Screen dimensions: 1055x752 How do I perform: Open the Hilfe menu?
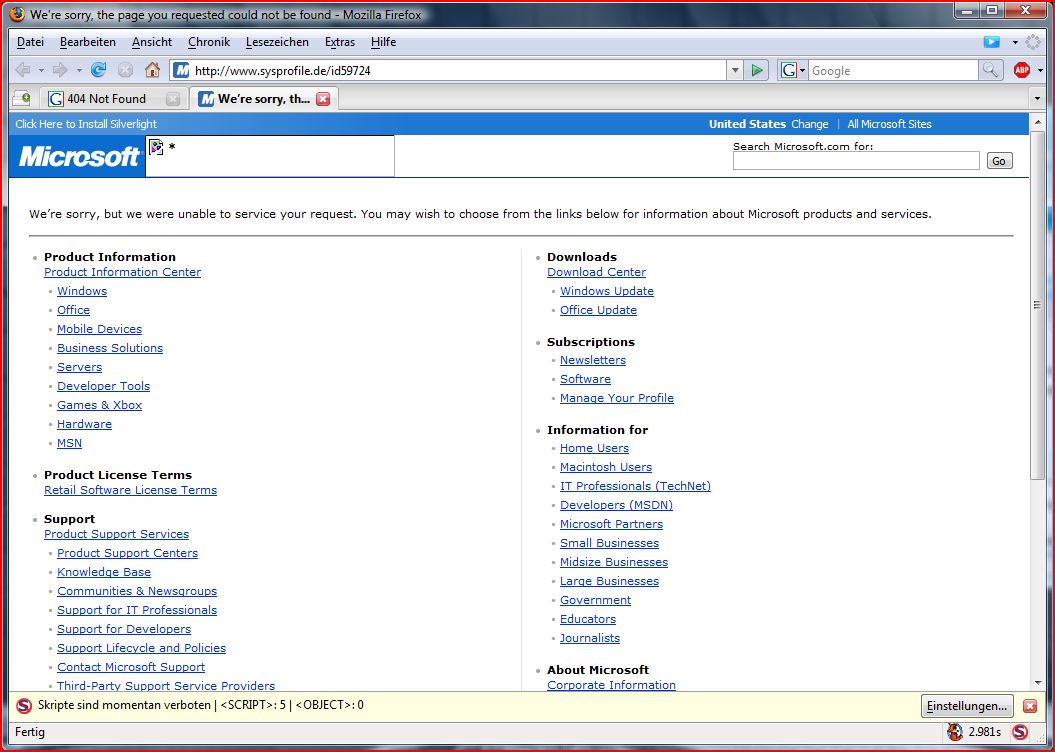point(384,42)
